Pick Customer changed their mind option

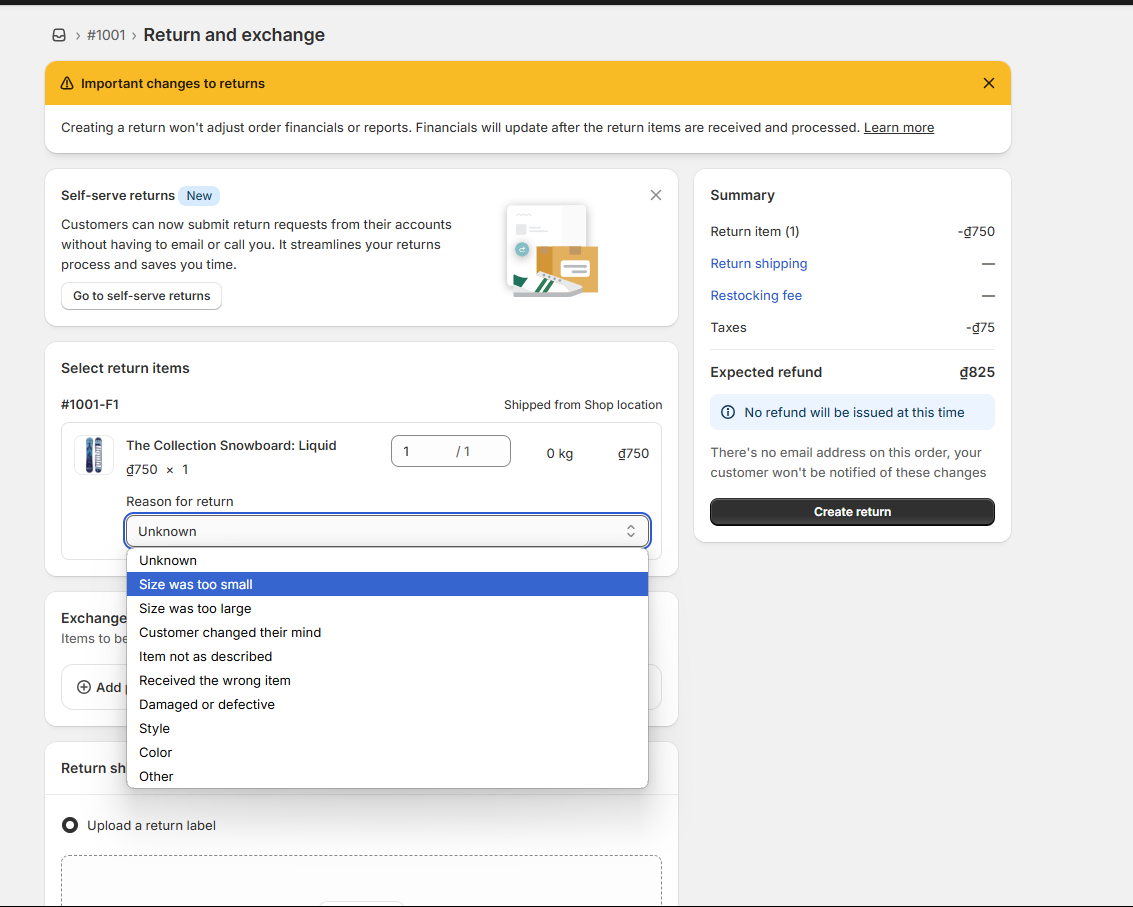tap(387, 632)
